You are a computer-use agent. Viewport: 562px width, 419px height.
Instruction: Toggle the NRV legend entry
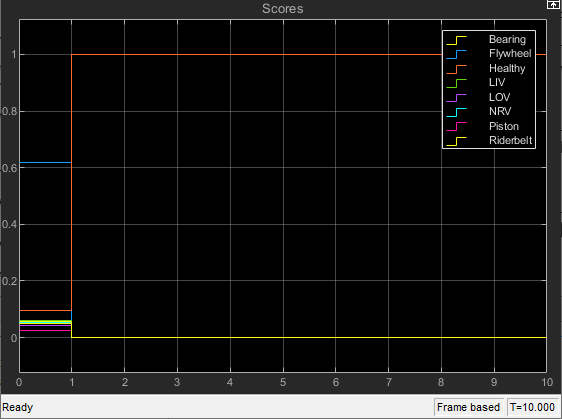(x=500, y=111)
